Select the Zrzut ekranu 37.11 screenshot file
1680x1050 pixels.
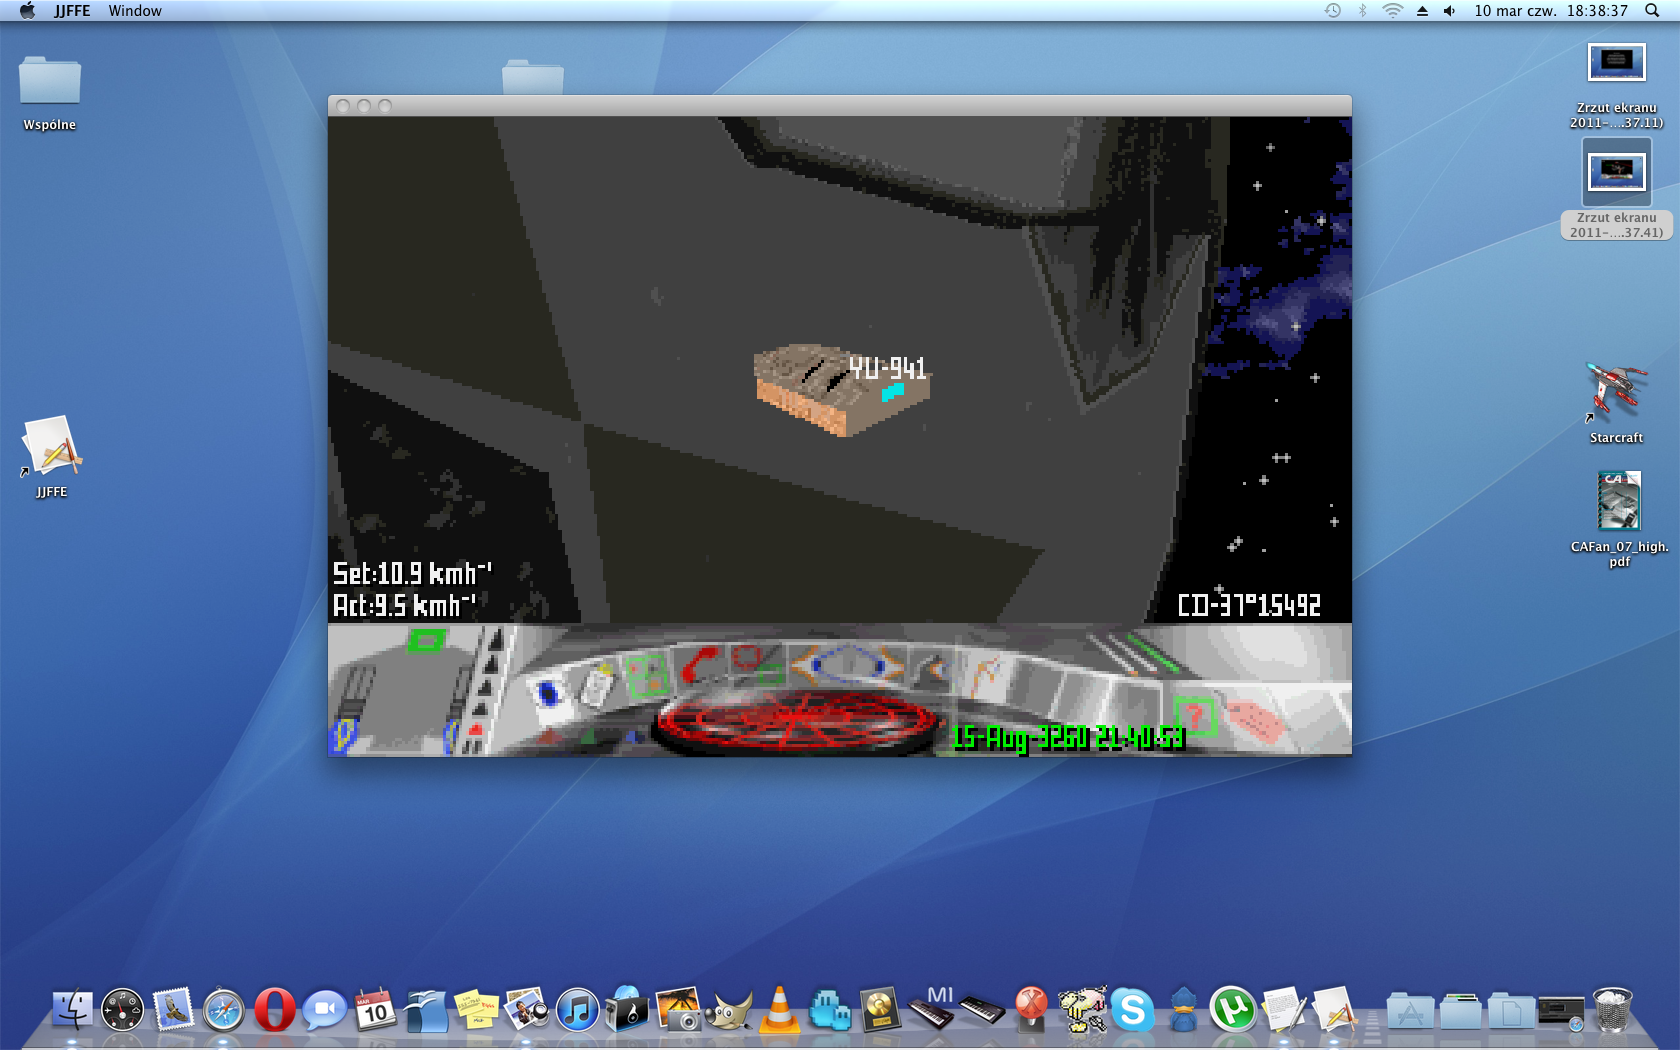click(1616, 86)
